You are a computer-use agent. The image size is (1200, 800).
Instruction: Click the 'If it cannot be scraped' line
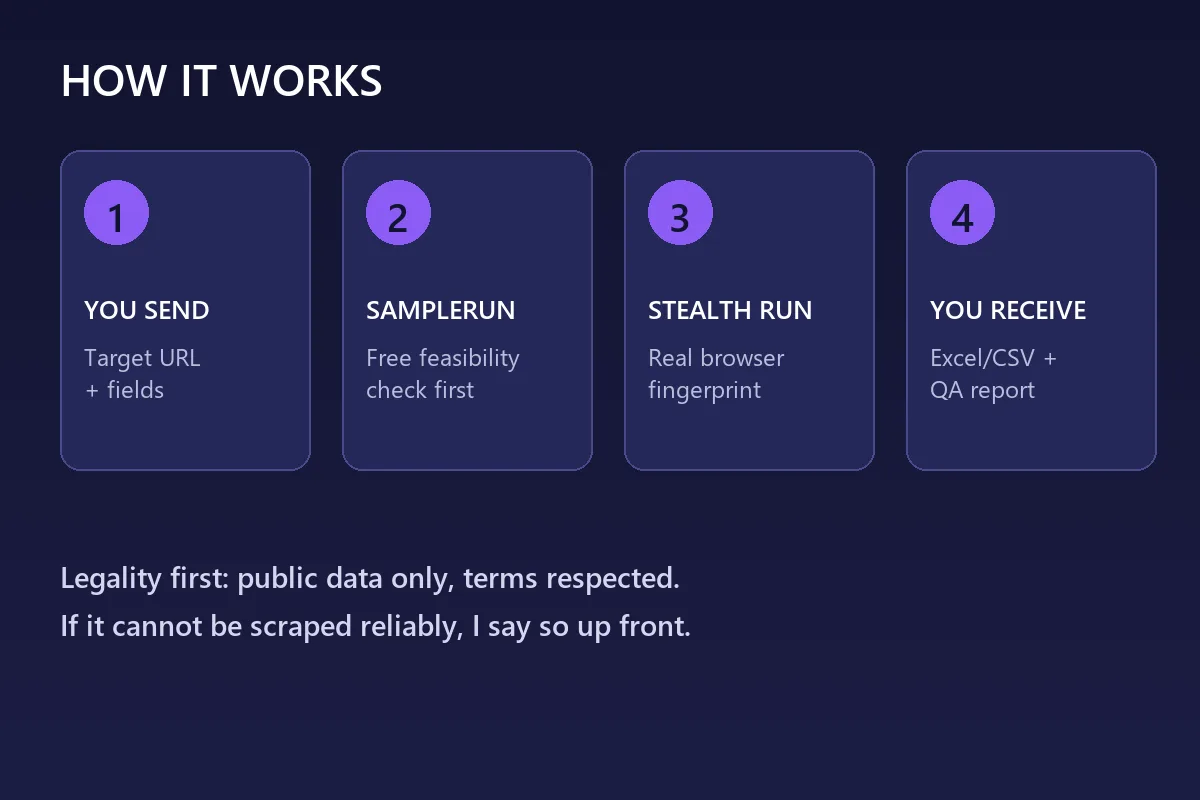pos(376,627)
